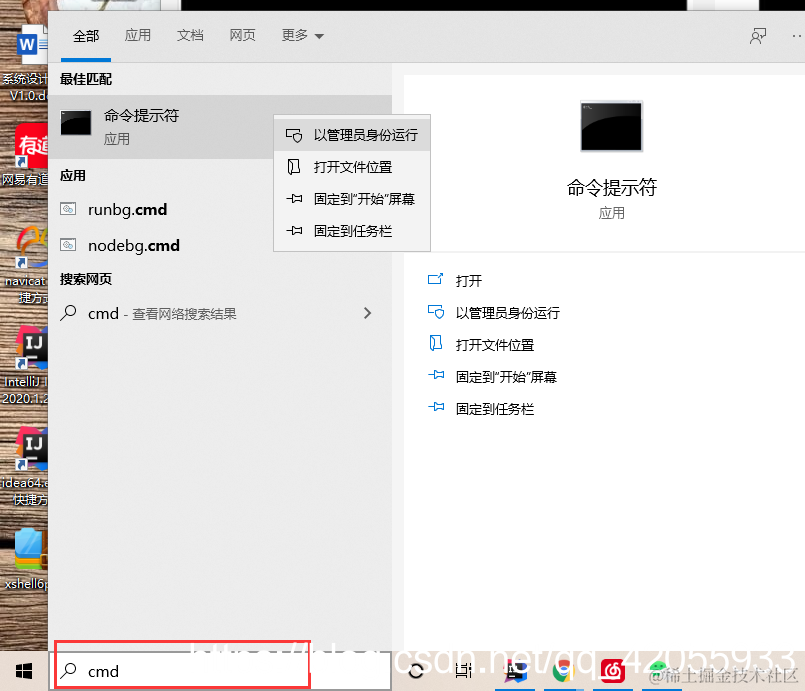Click the 固定到任务栏 action link
805x691 pixels.
tap(498, 408)
